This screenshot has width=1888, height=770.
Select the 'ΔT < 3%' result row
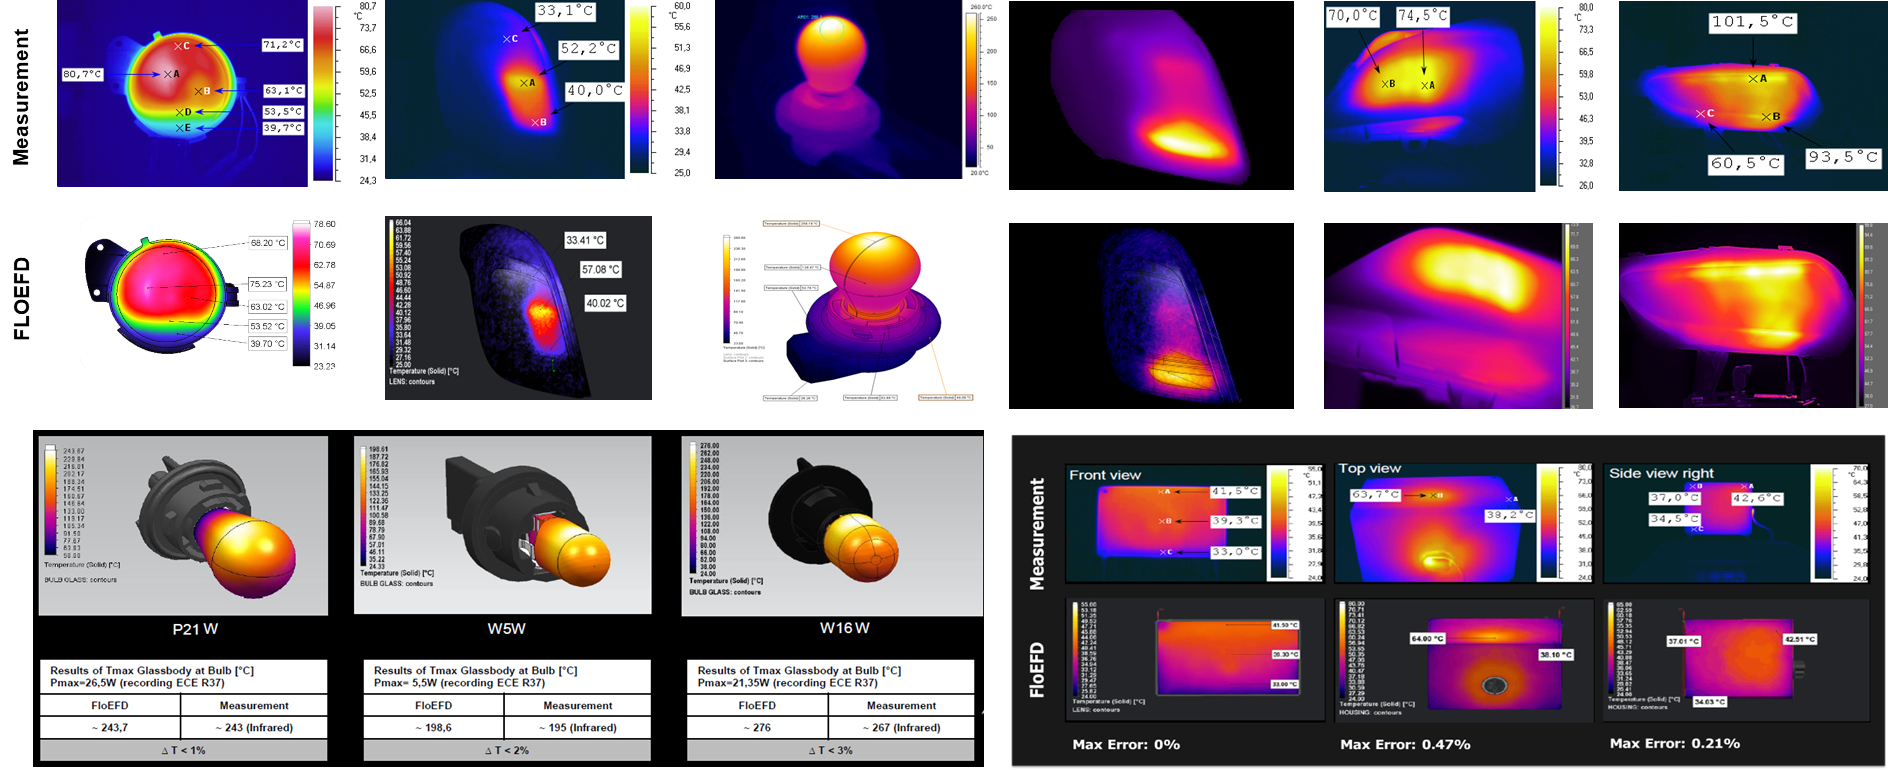click(x=830, y=750)
